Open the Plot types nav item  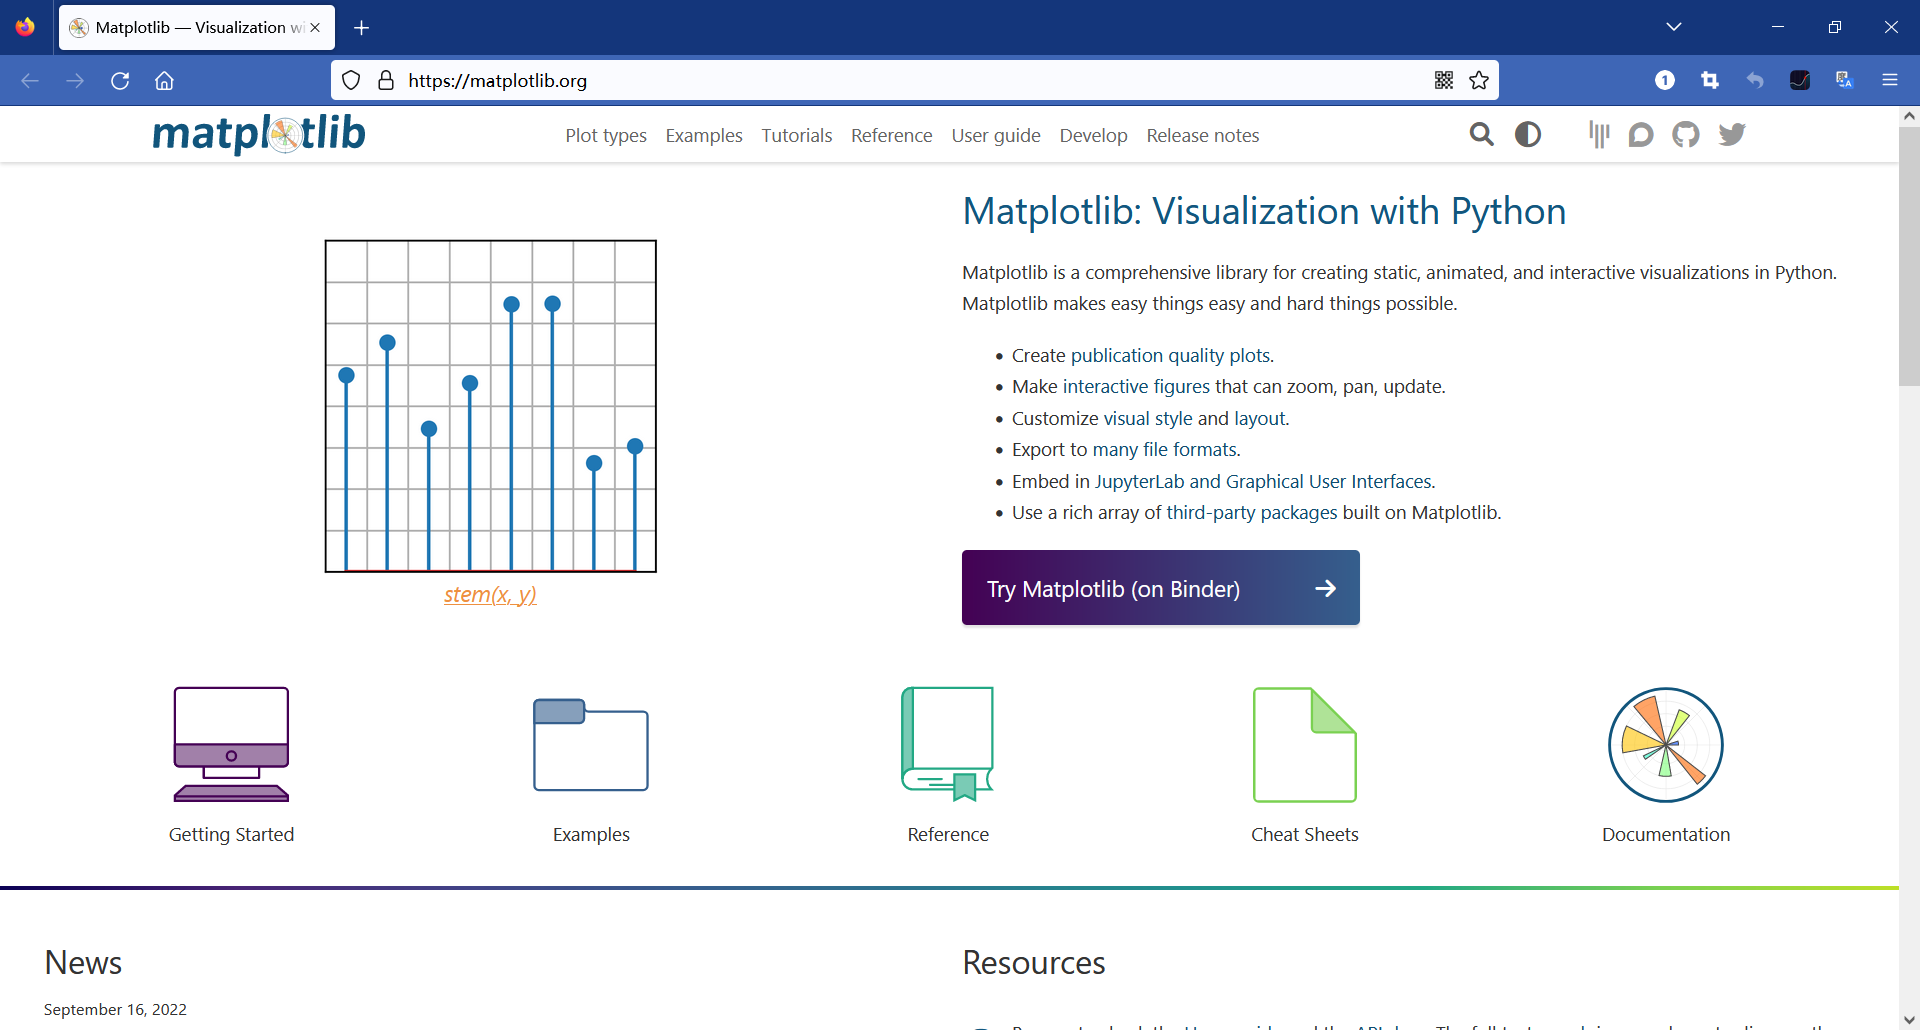tap(606, 135)
